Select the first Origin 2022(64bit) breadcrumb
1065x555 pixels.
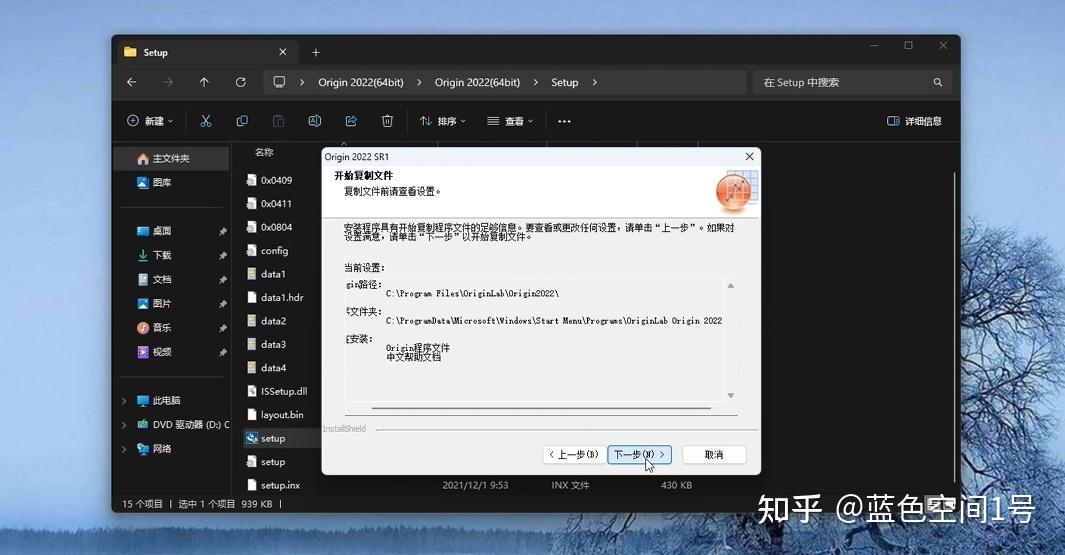(x=361, y=82)
